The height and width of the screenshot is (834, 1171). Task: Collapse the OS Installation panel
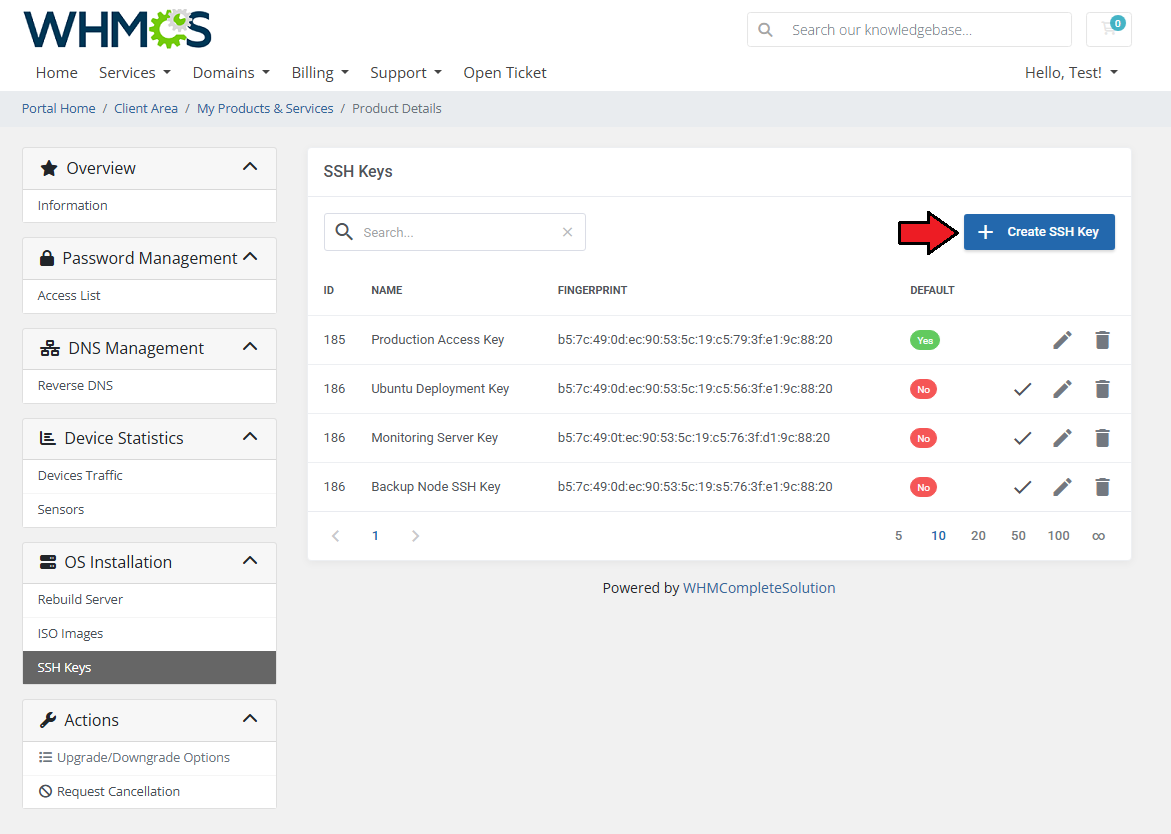click(250, 560)
